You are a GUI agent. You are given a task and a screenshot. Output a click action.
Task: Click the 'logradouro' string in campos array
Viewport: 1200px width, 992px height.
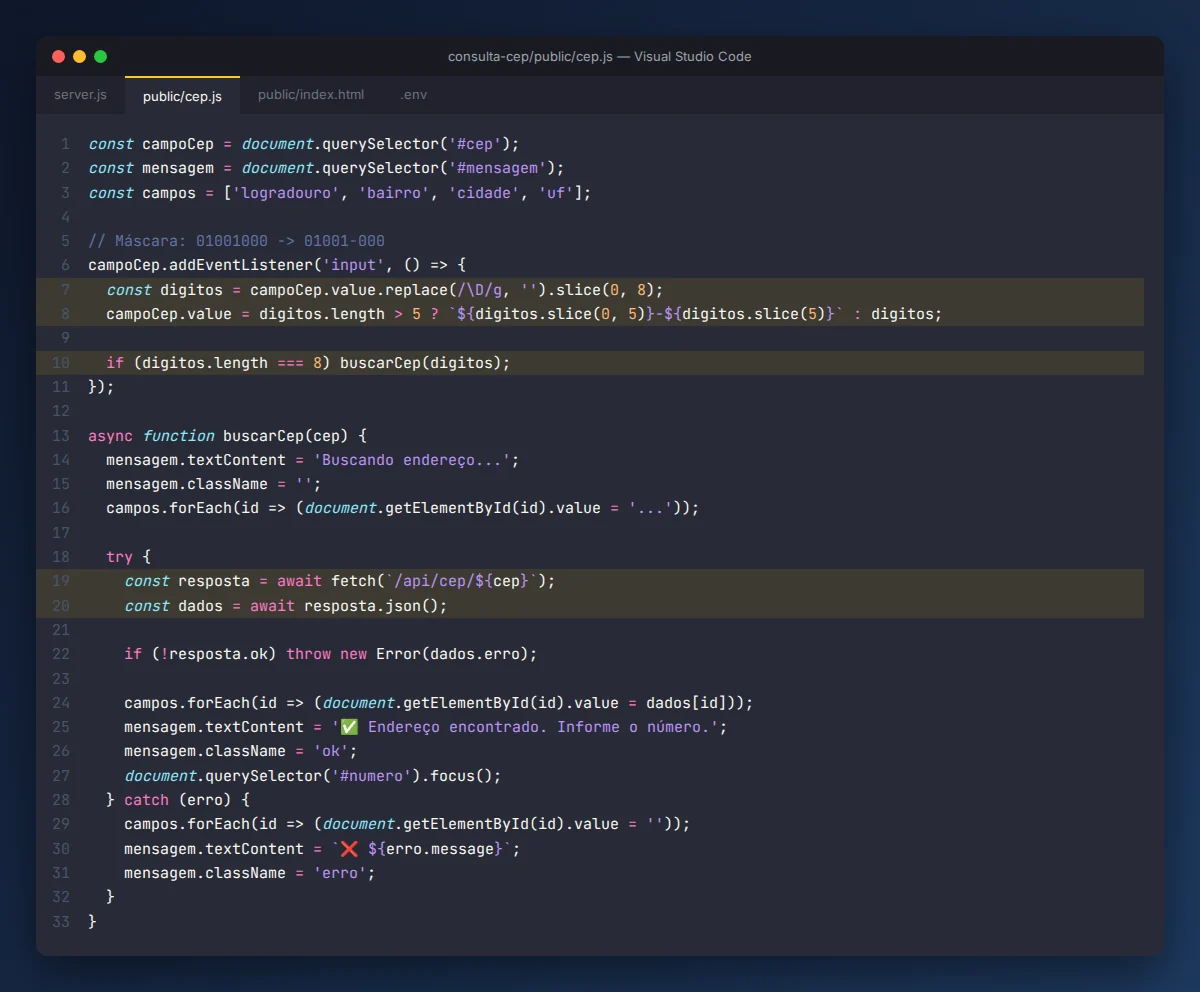pyautogui.click(x=287, y=193)
